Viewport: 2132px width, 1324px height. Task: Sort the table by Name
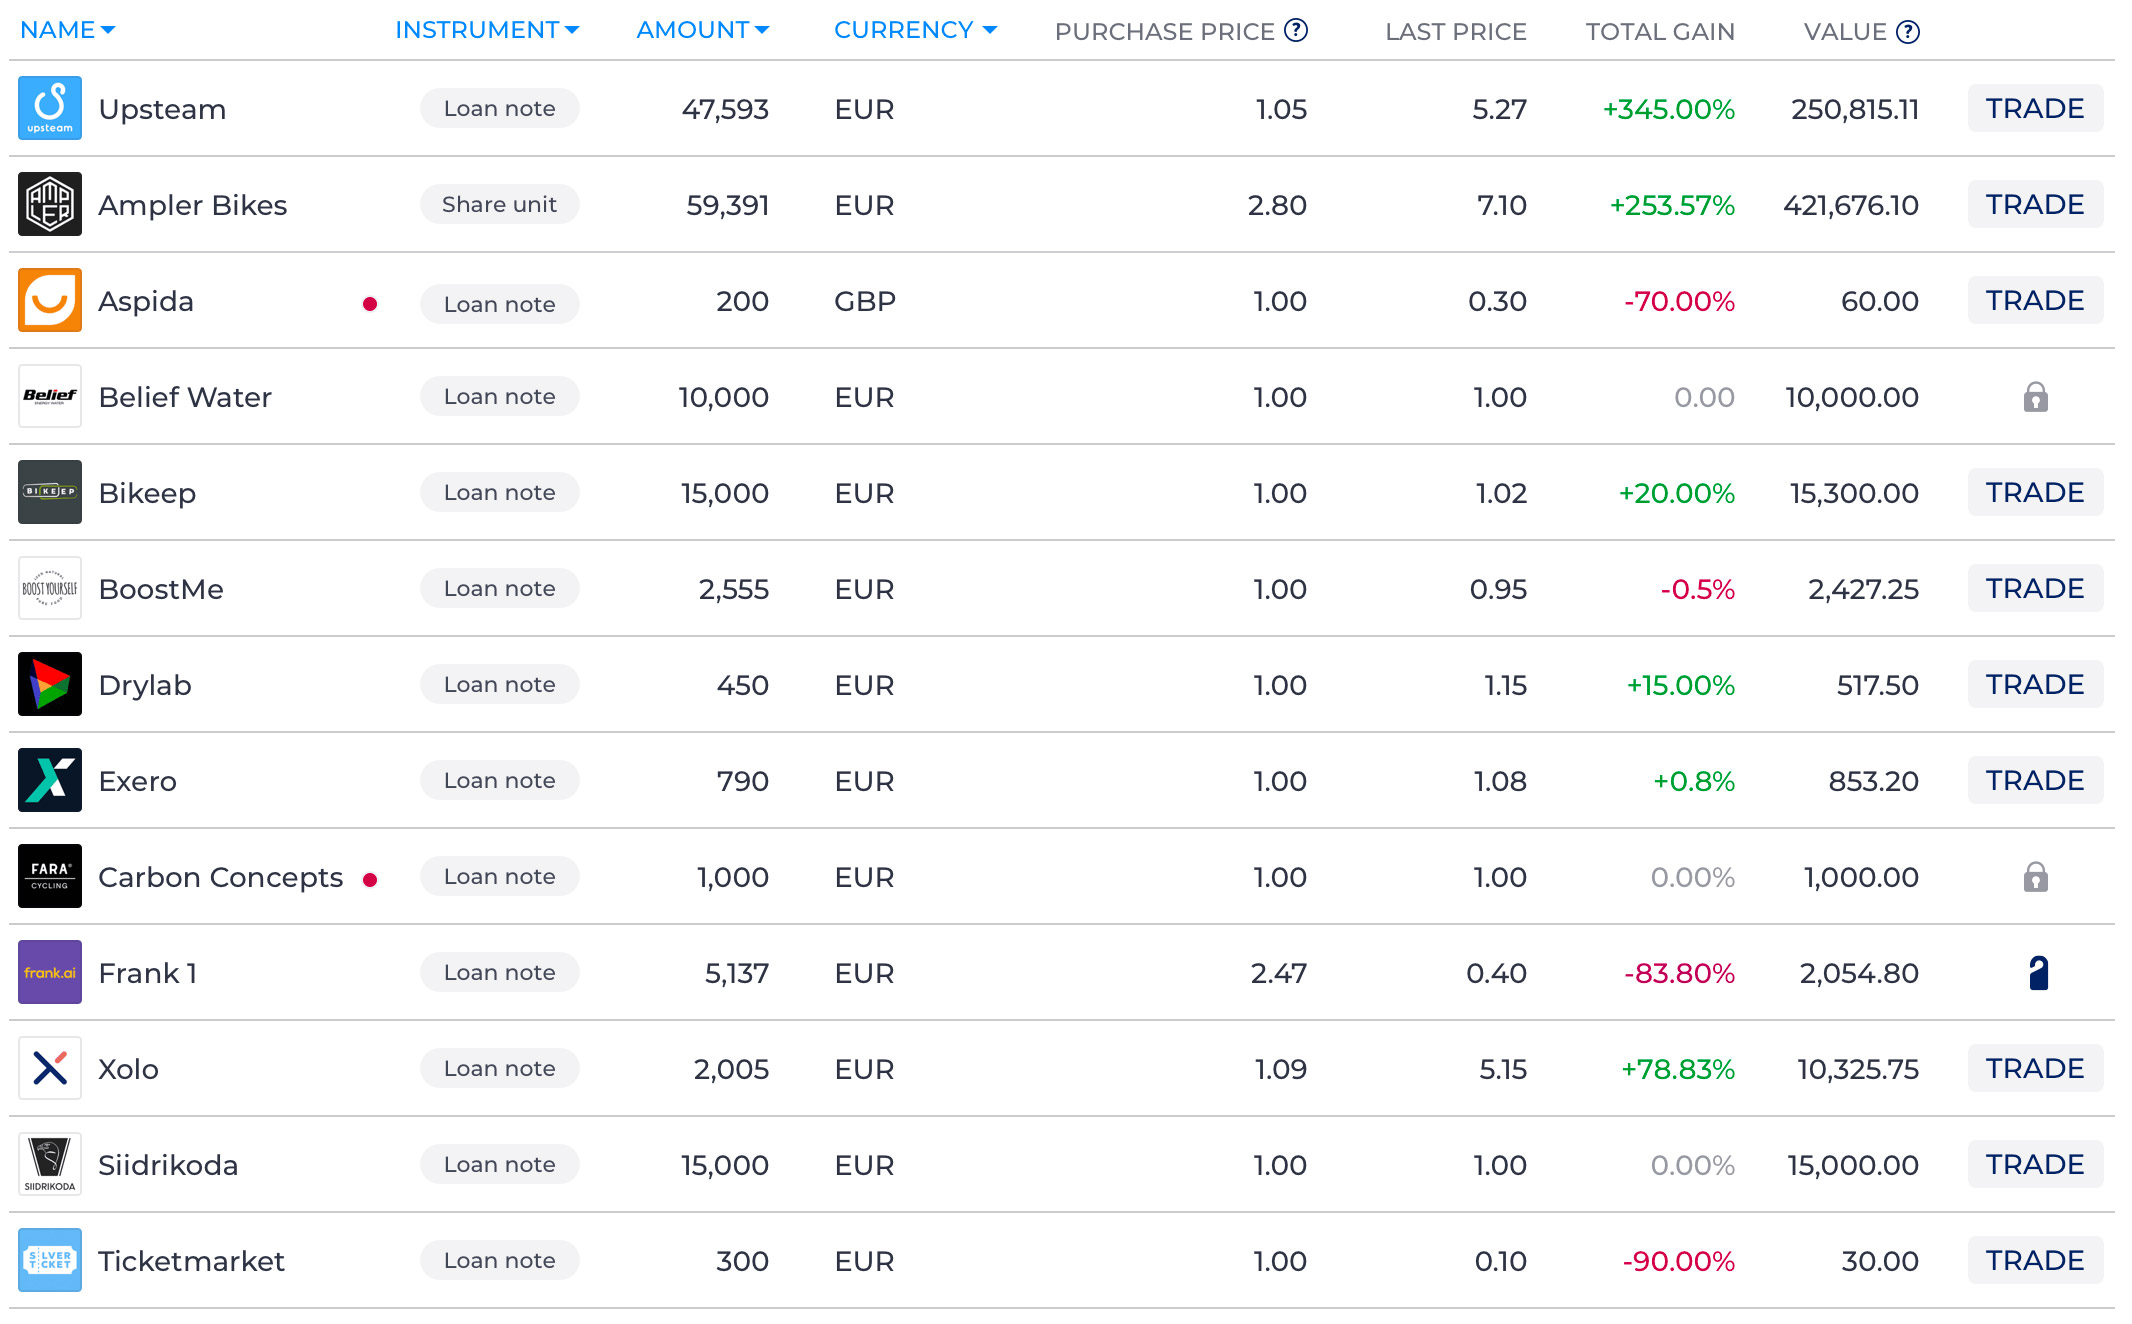pyautogui.click(x=68, y=30)
